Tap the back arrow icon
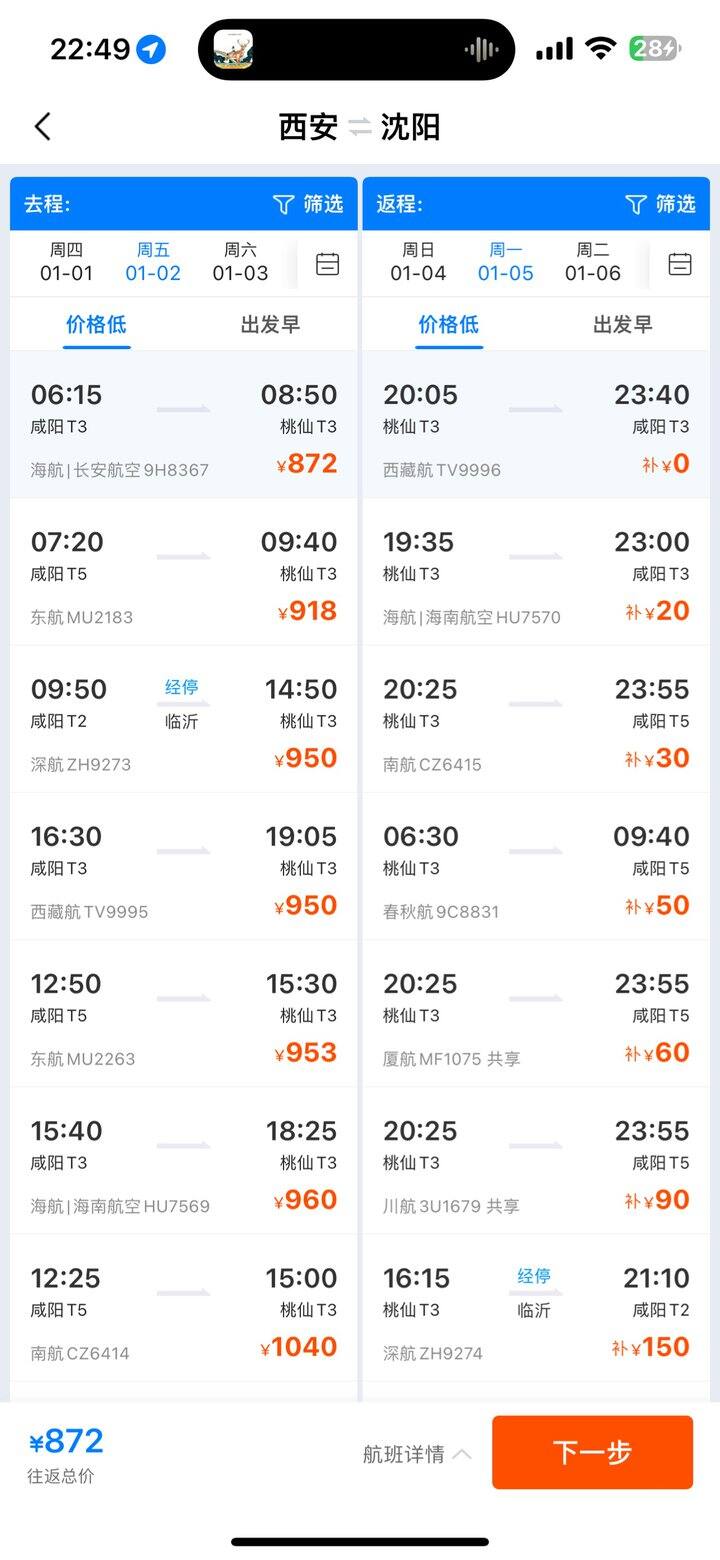The height and width of the screenshot is (1560, 720). (x=42, y=127)
